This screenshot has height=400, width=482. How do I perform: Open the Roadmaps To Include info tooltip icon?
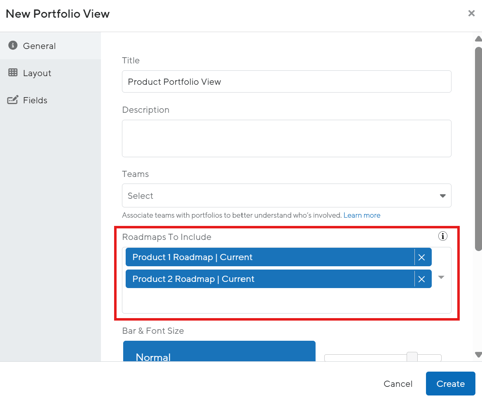click(x=443, y=236)
